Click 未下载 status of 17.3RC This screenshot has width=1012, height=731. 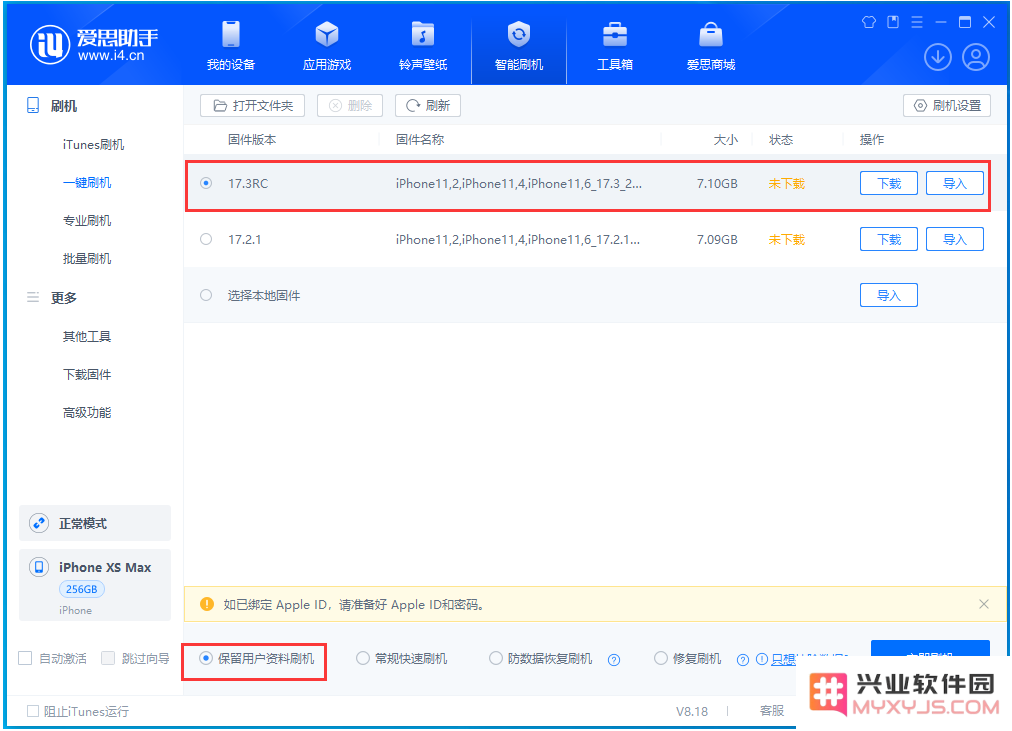pyautogui.click(x=786, y=183)
